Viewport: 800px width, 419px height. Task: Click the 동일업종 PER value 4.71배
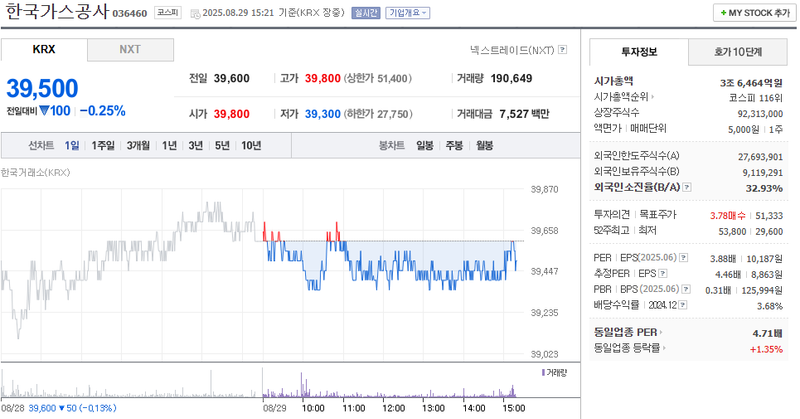(x=767, y=333)
